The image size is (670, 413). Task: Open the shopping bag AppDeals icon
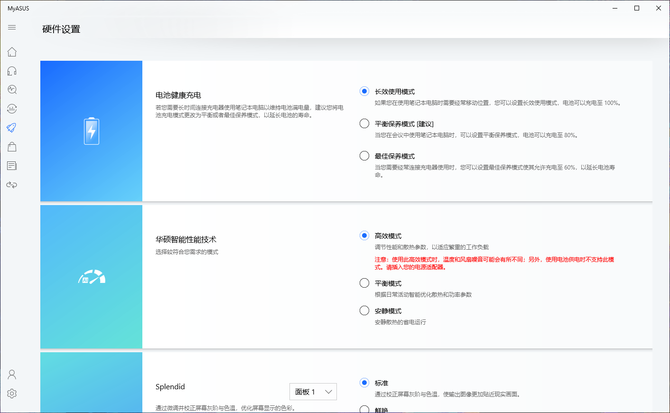pyautogui.click(x=12, y=147)
